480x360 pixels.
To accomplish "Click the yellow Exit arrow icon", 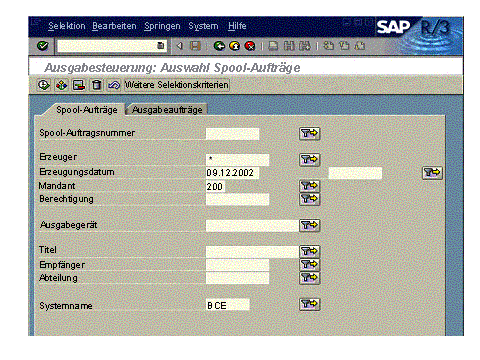I will (235, 46).
